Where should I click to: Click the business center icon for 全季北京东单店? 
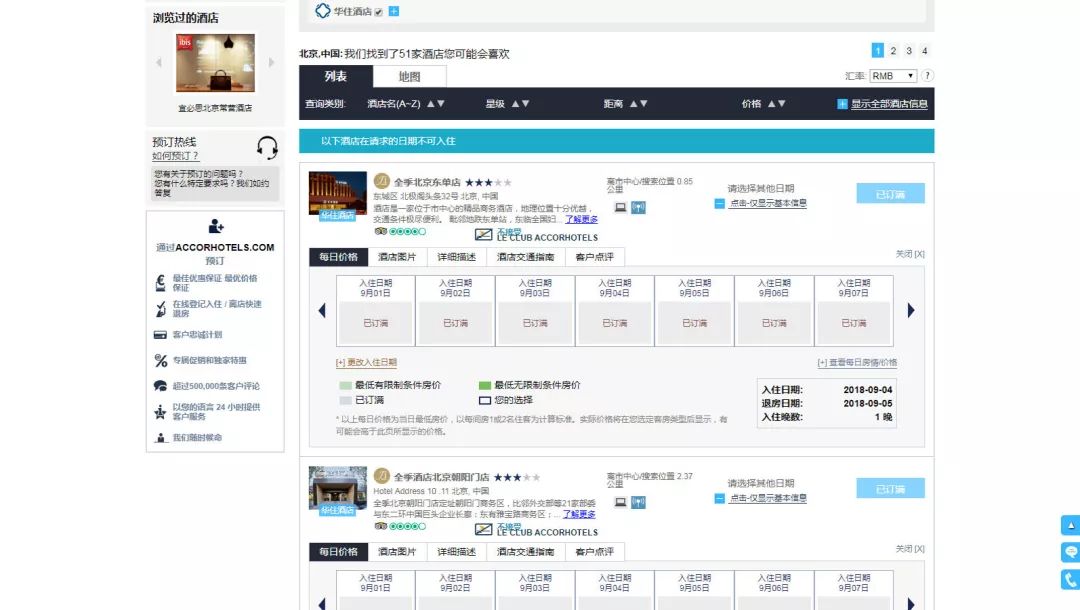pos(621,207)
